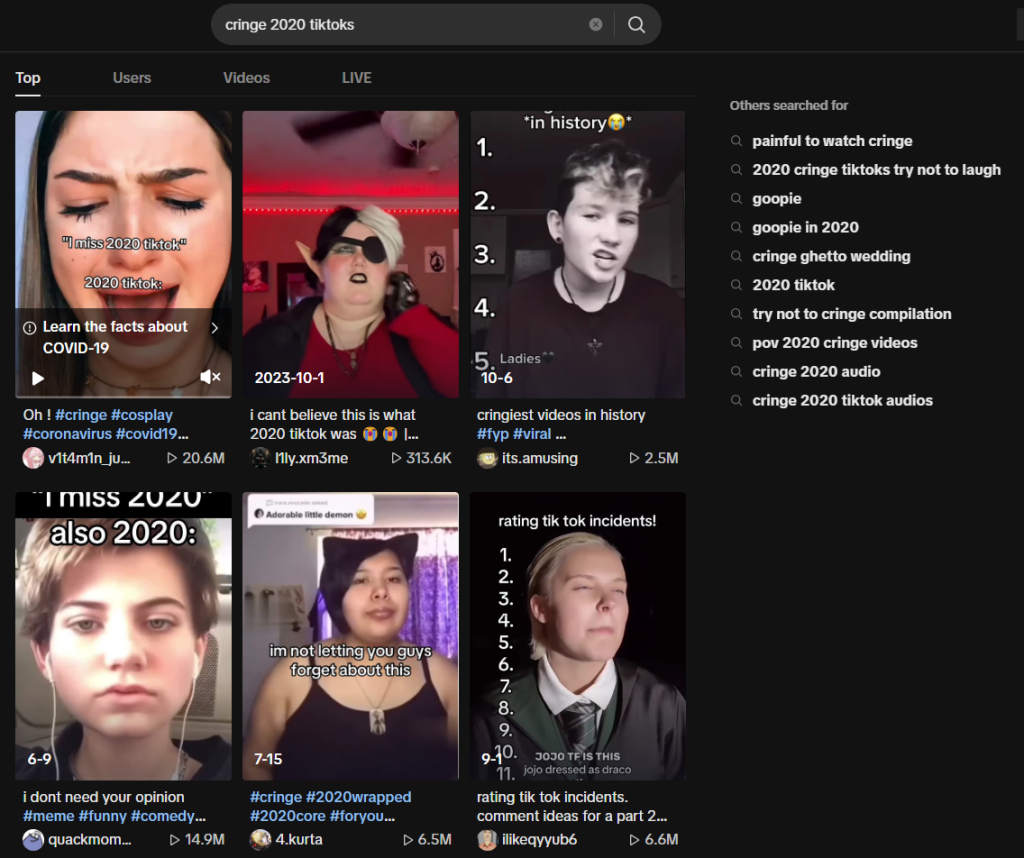Open the eyepatch cosplay video thumbnail
Image resolution: width=1024 pixels, height=858 pixels.
click(x=350, y=254)
